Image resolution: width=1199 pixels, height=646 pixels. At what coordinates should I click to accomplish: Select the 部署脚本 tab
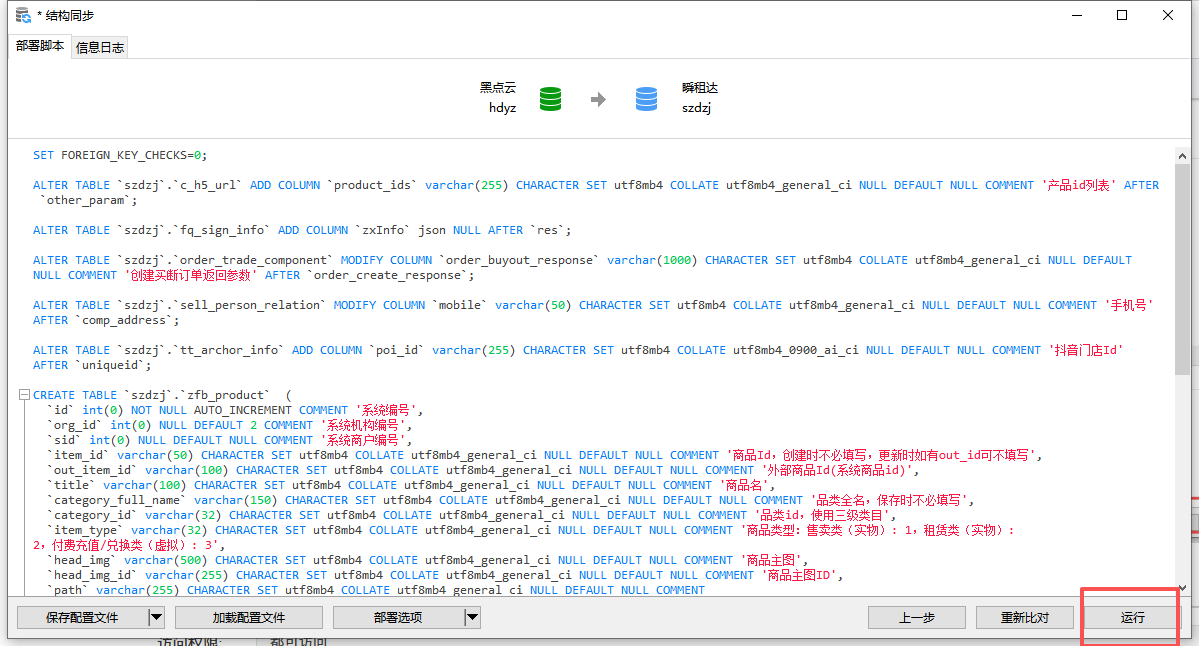tap(40, 46)
